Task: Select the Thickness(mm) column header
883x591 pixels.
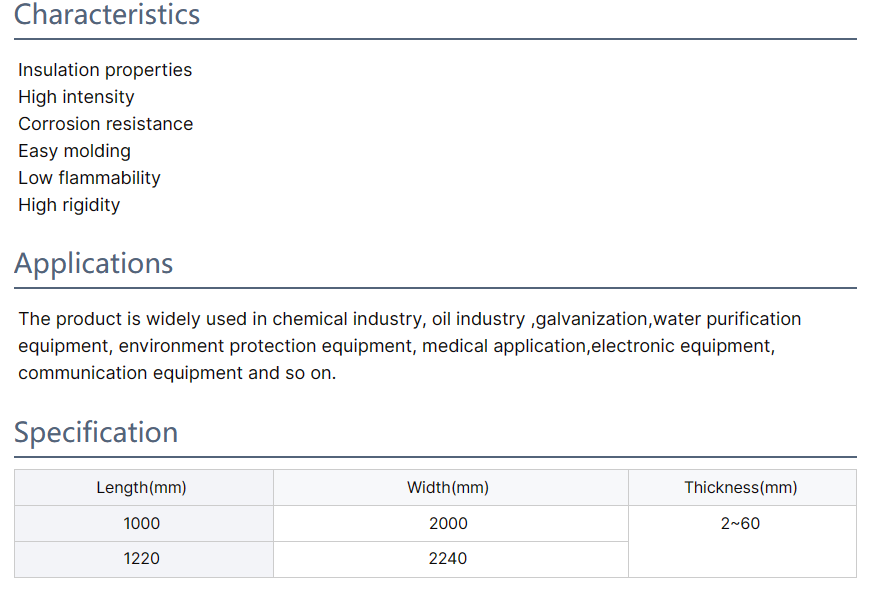Action: tap(742, 487)
